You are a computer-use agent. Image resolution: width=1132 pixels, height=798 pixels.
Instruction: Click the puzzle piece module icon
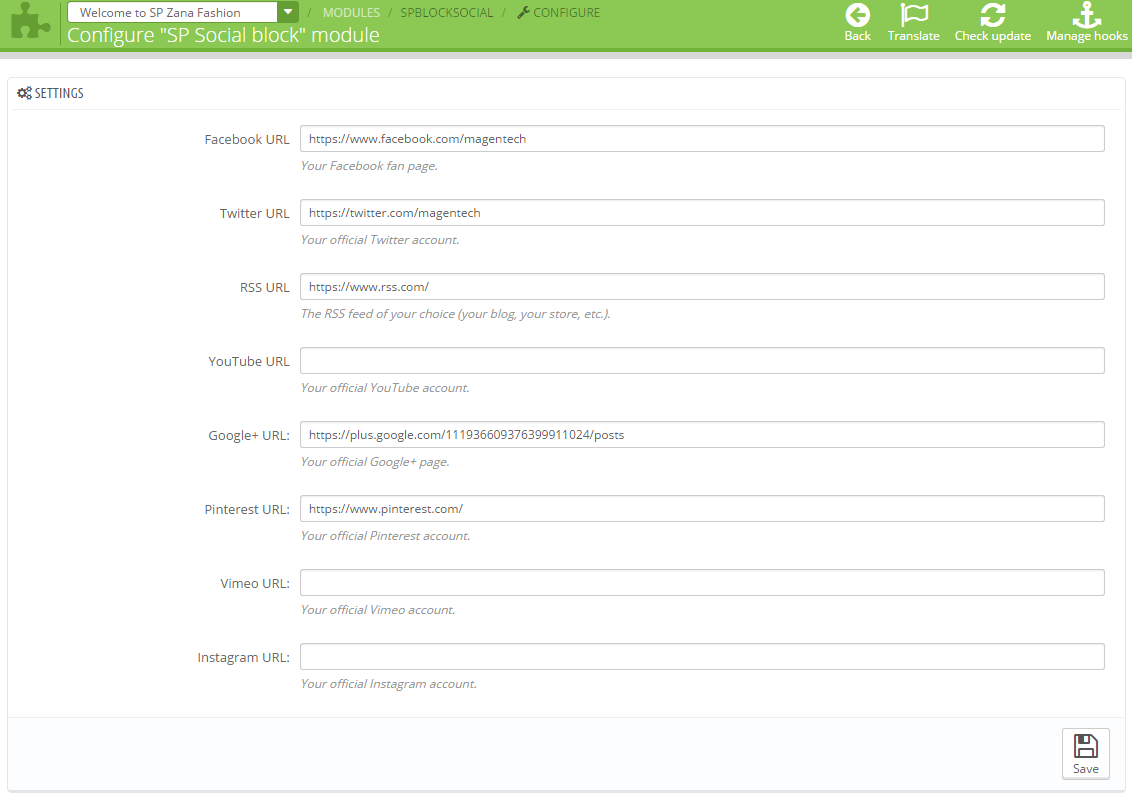[31, 22]
